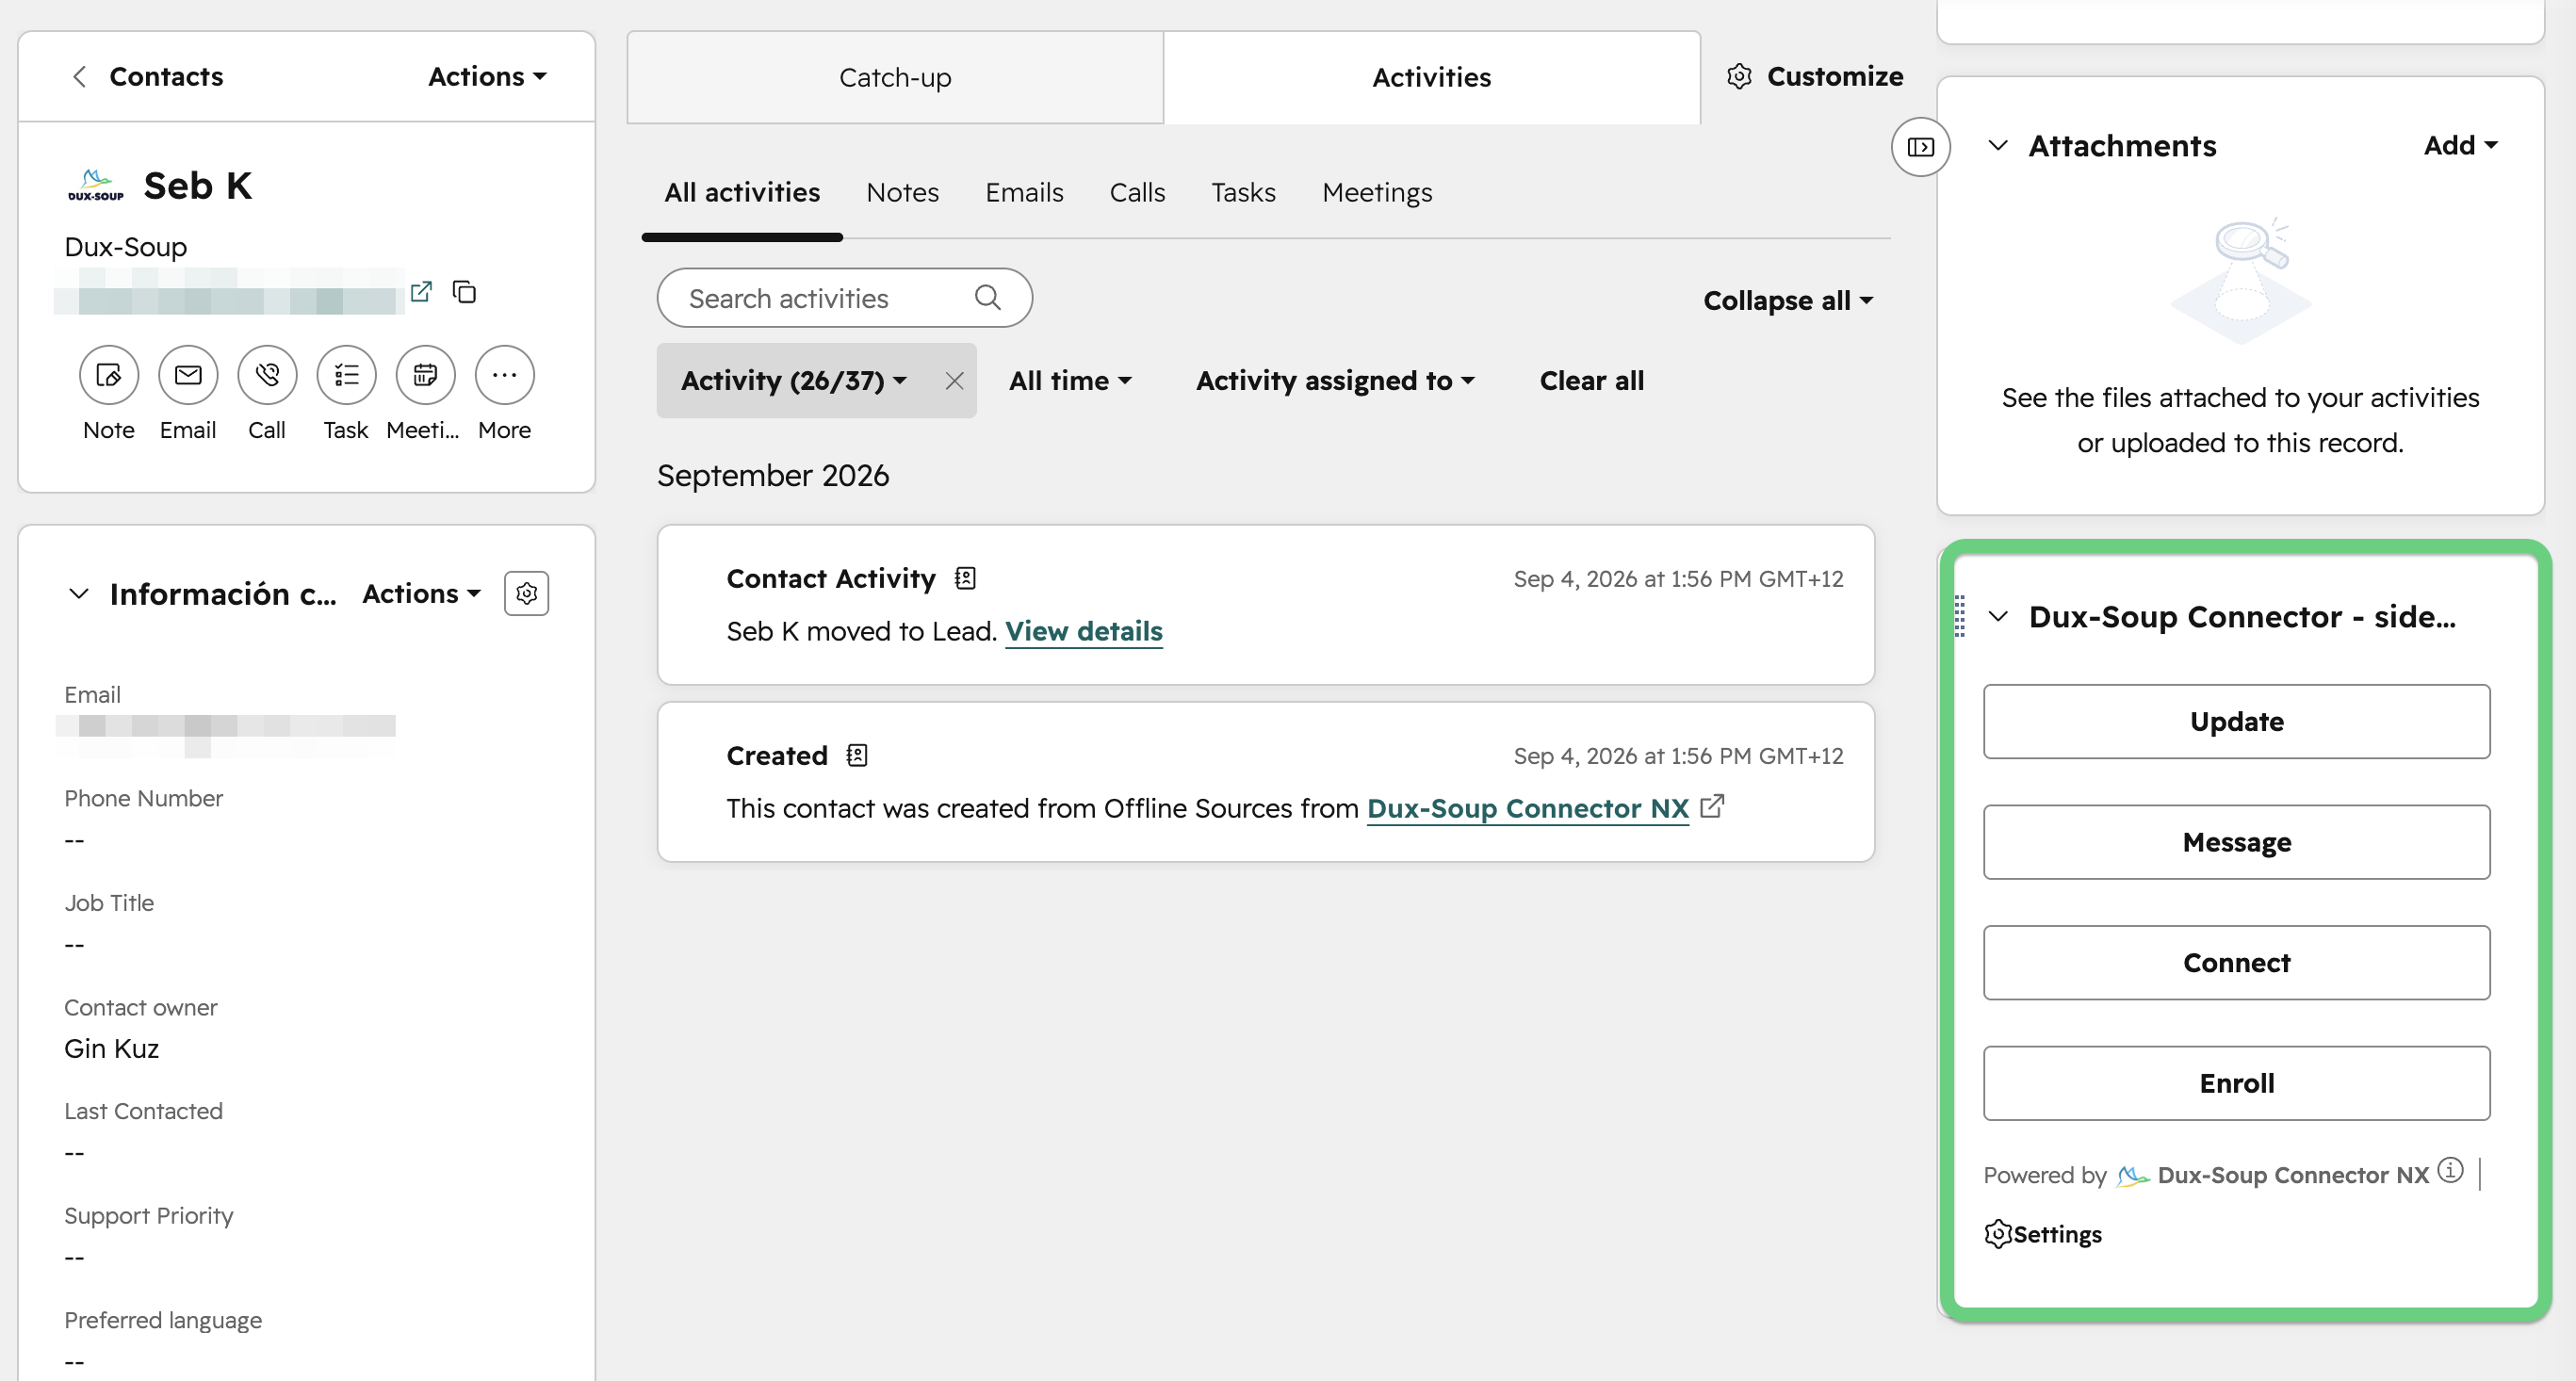
Task: Click the Dux-Soup company logo avatar
Action: tap(95, 186)
